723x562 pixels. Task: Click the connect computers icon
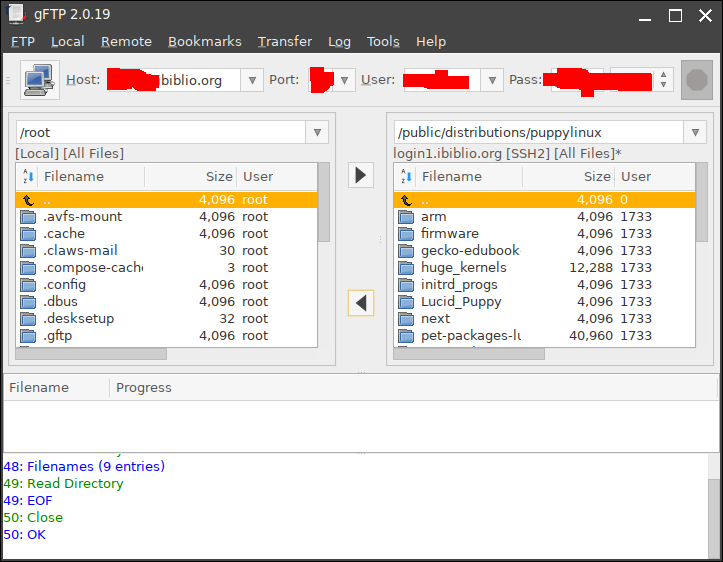click(x=38, y=80)
